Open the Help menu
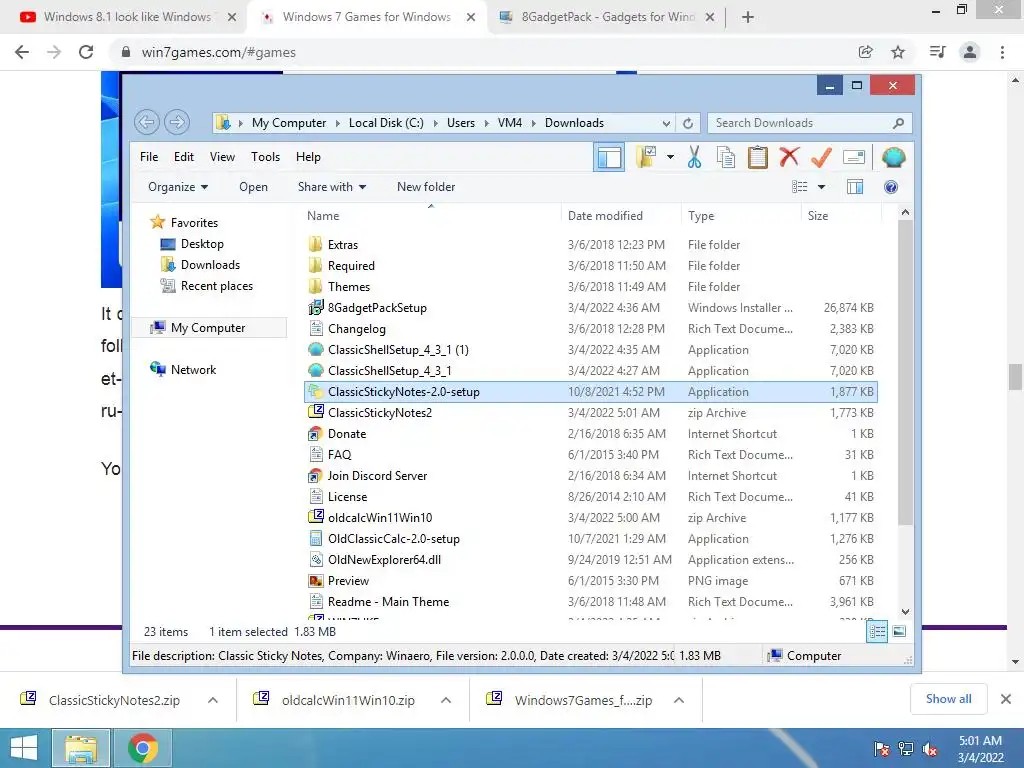This screenshot has width=1024, height=768. pyautogui.click(x=308, y=157)
